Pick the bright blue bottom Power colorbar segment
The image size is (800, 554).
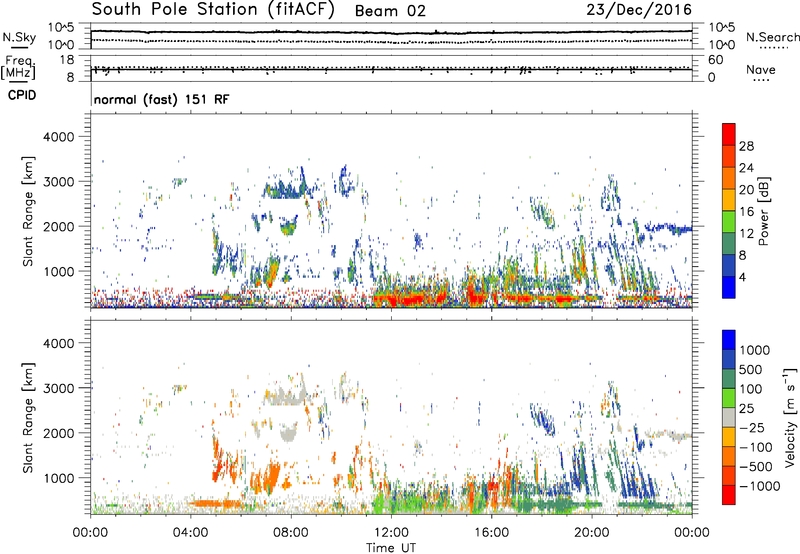coord(729,287)
